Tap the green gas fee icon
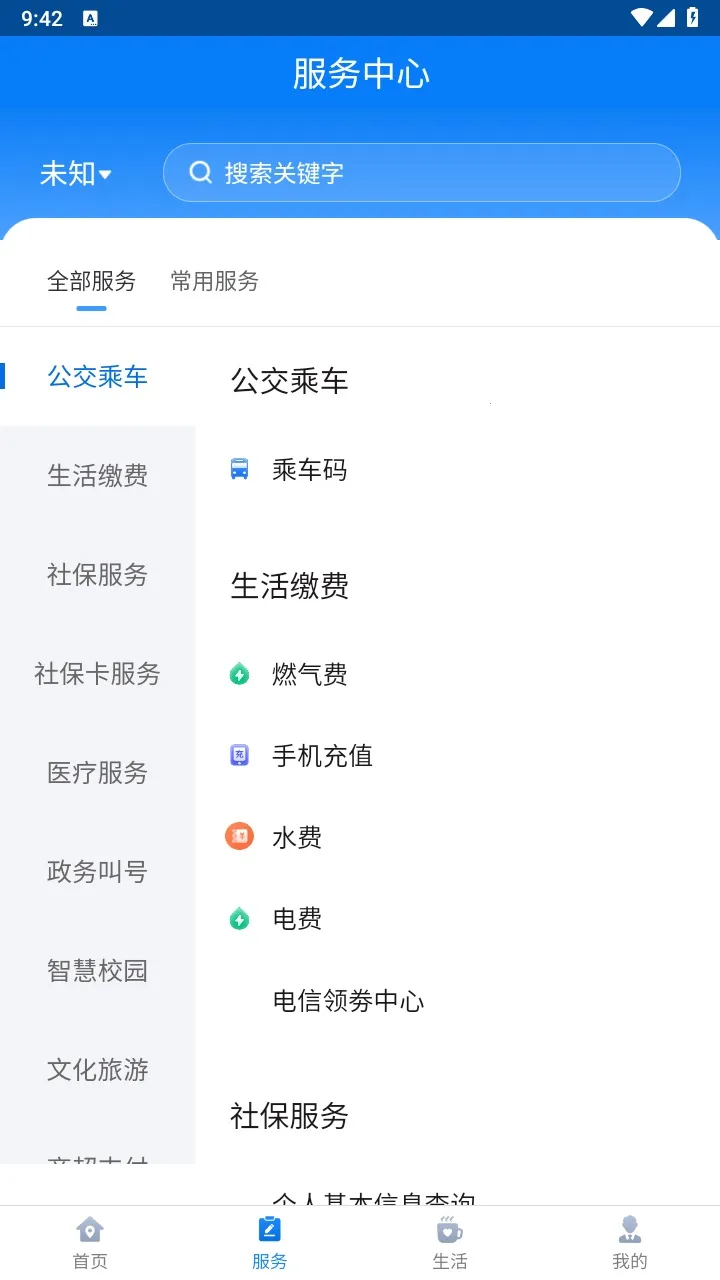720x1280 pixels. click(x=240, y=675)
